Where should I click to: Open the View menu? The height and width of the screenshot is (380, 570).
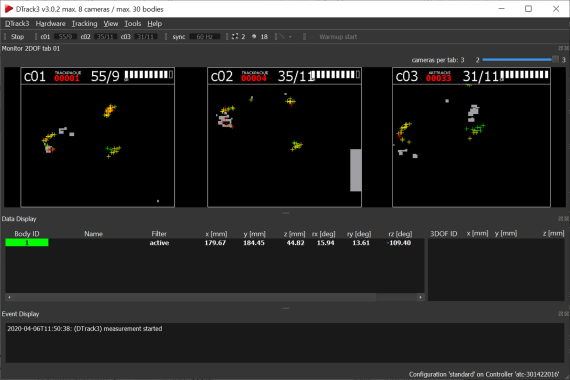coord(111,24)
